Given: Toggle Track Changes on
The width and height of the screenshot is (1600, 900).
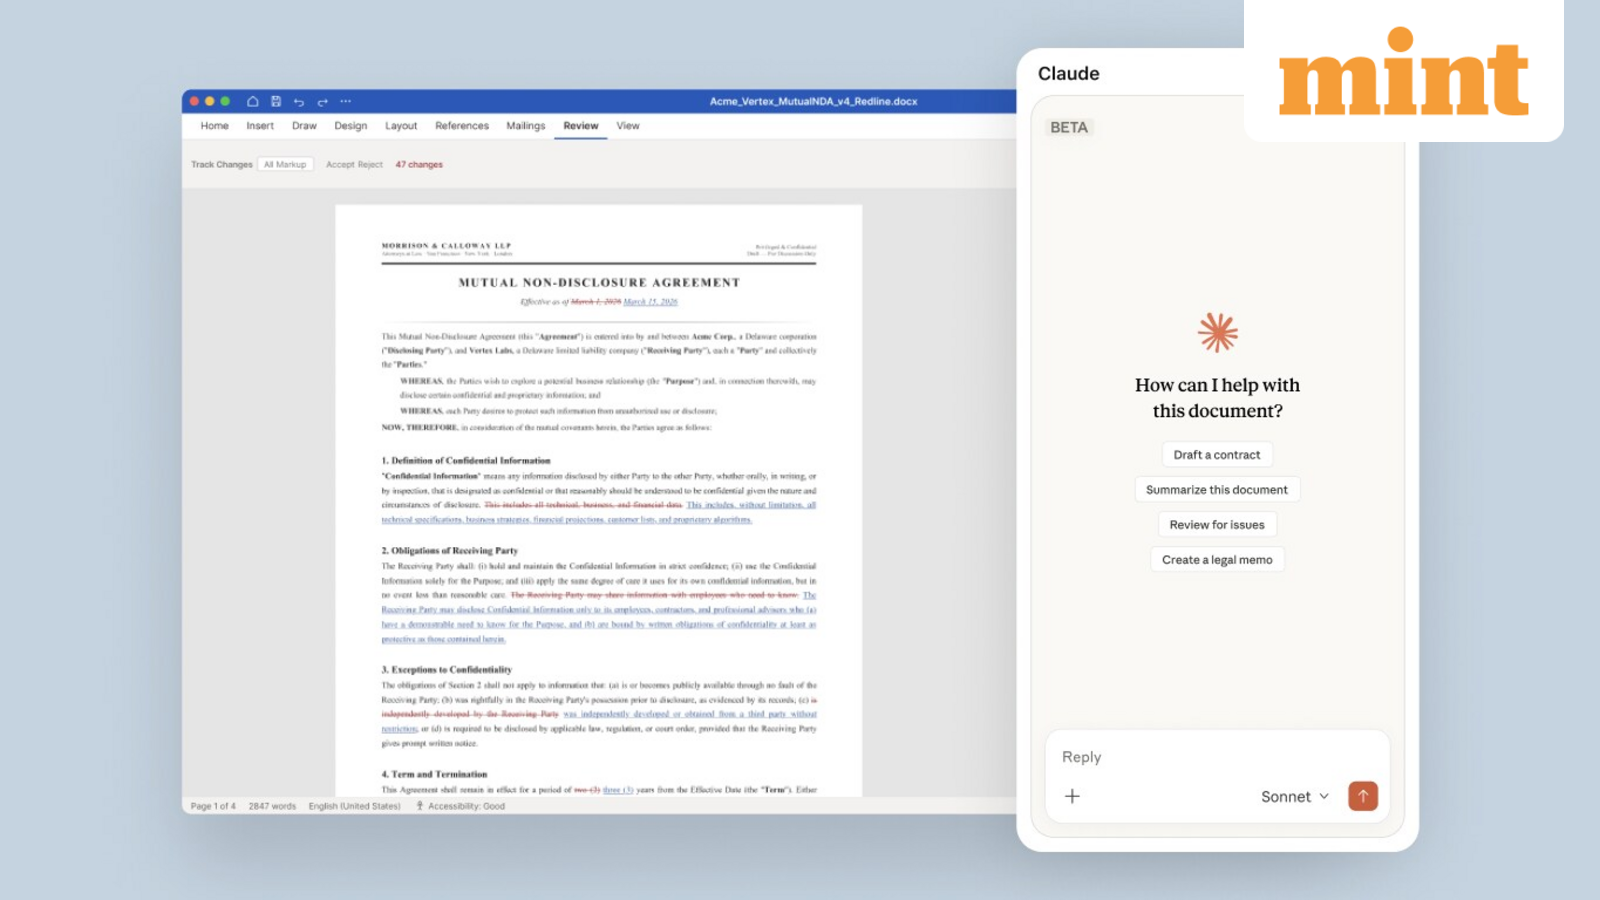Looking at the screenshot, I should (x=221, y=164).
